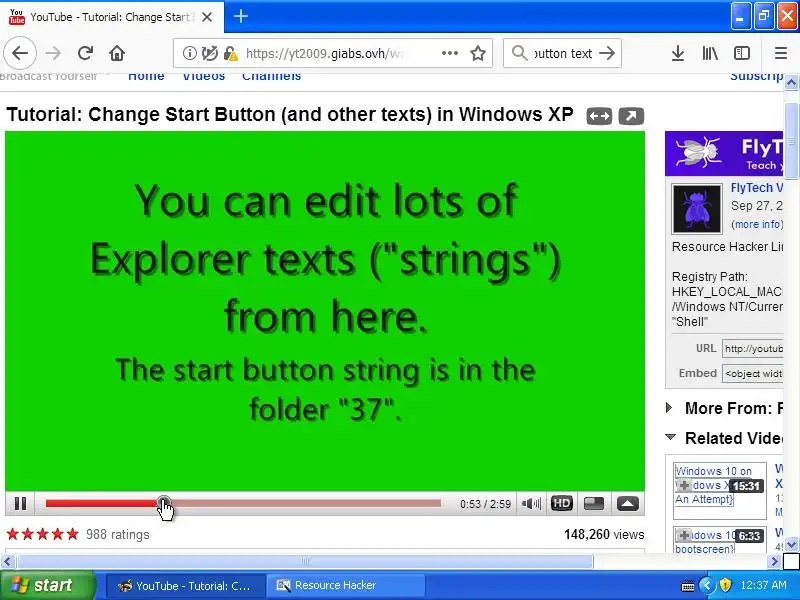Pop out the video with arrow icon
The height and width of the screenshot is (600, 800).
coord(631,116)
